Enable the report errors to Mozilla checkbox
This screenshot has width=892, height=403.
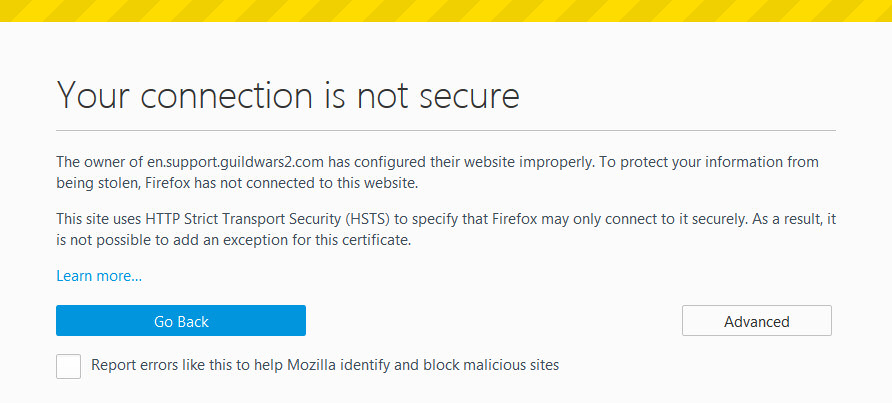coord(68,366)
